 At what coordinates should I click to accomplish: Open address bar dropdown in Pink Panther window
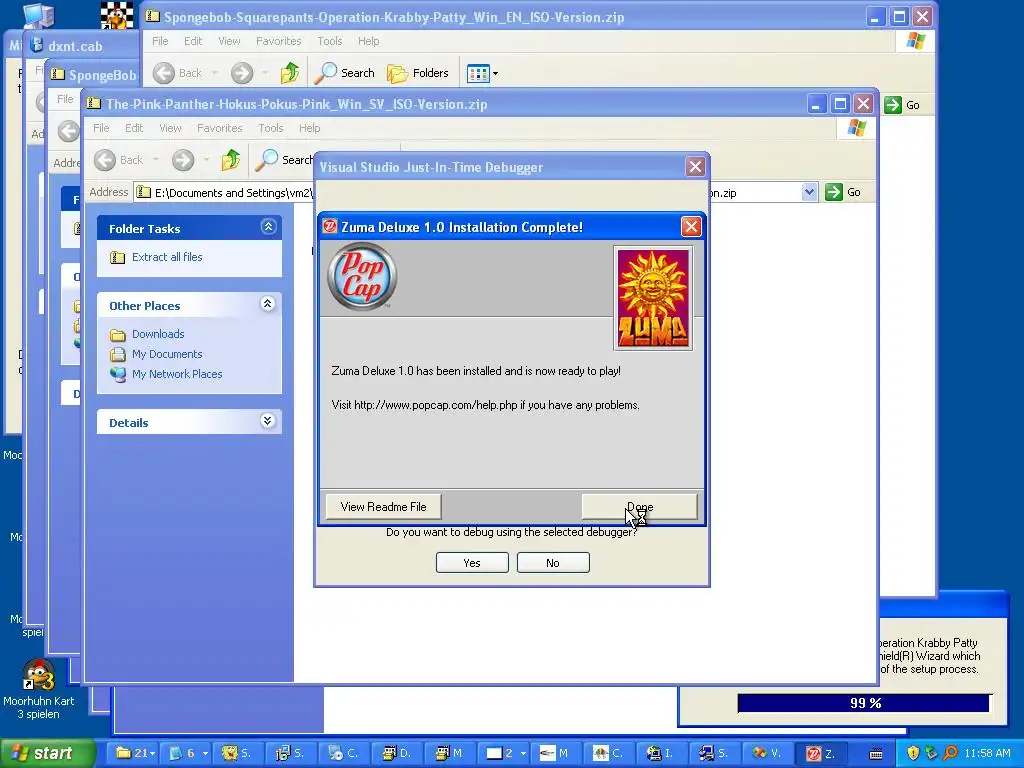coord(809,192)
